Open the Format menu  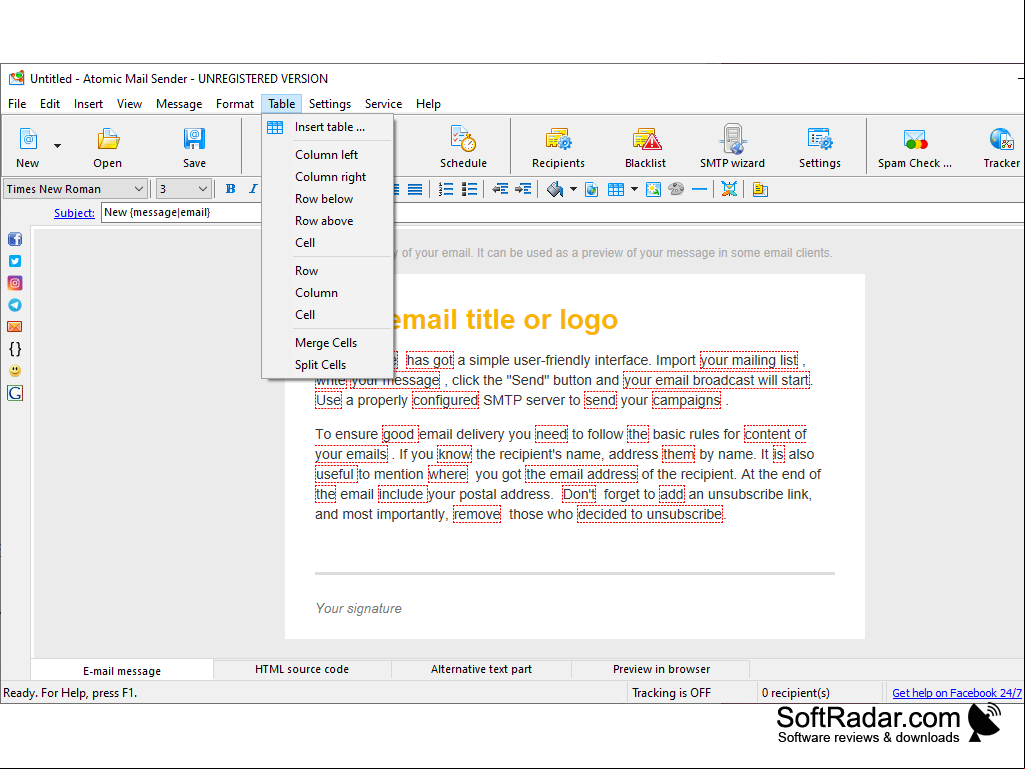click(x=235, y=104)
